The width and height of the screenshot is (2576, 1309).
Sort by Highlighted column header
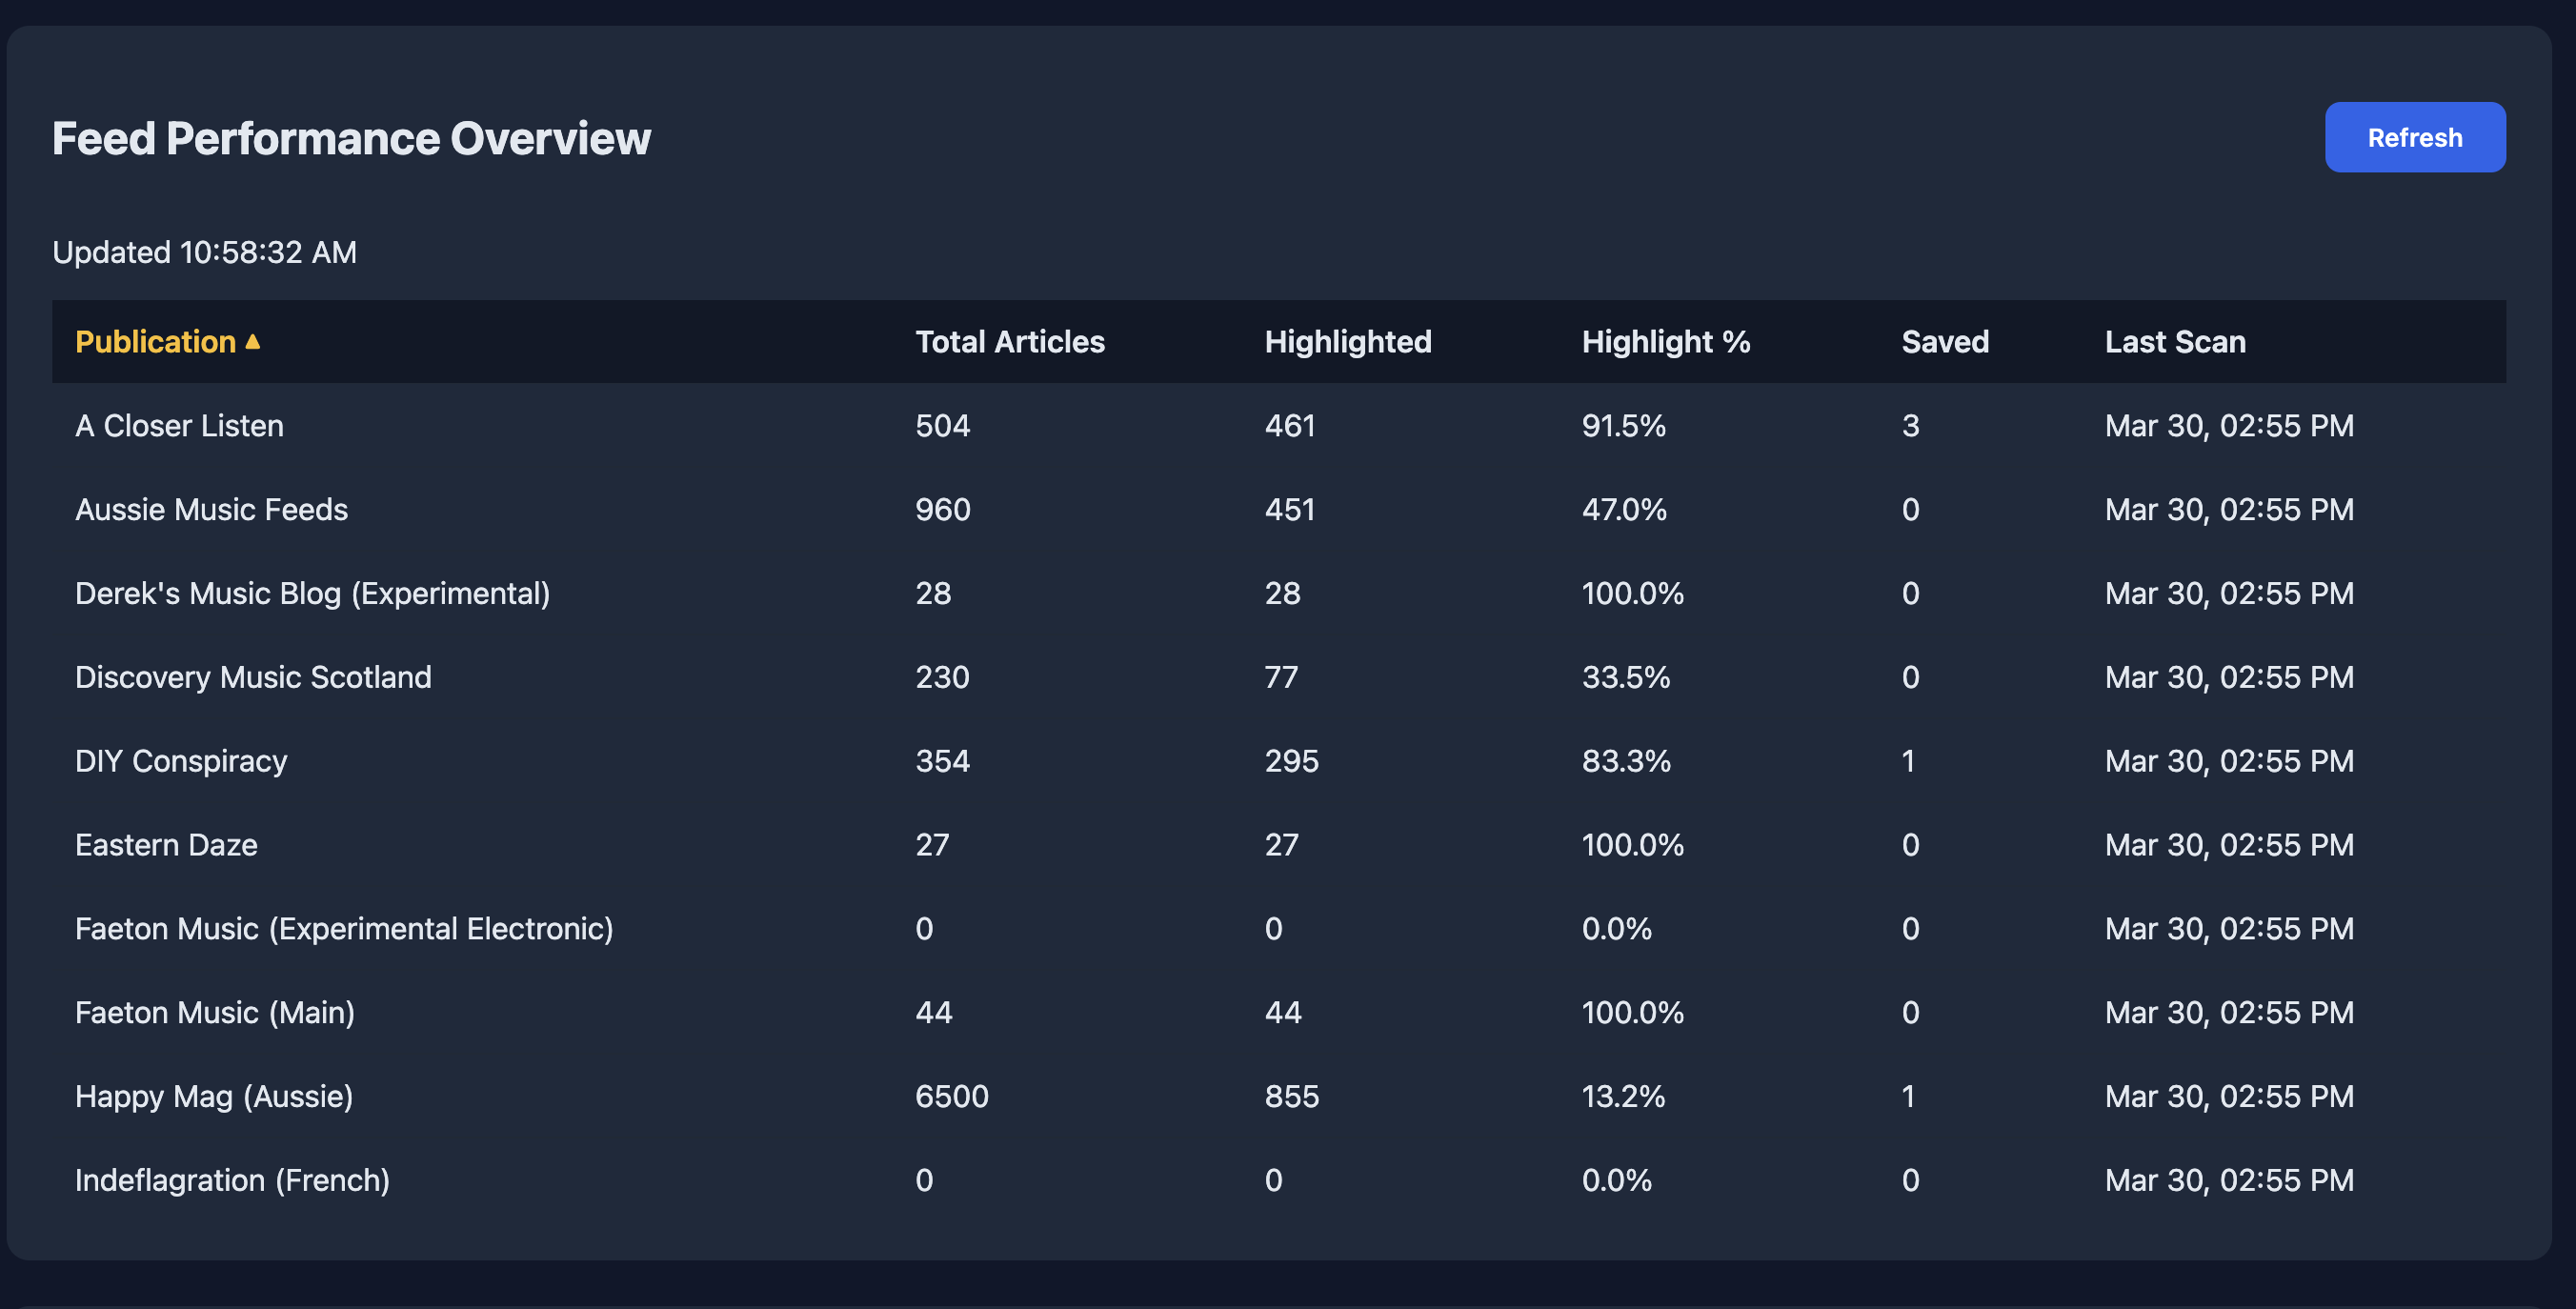pos(1347,342)
